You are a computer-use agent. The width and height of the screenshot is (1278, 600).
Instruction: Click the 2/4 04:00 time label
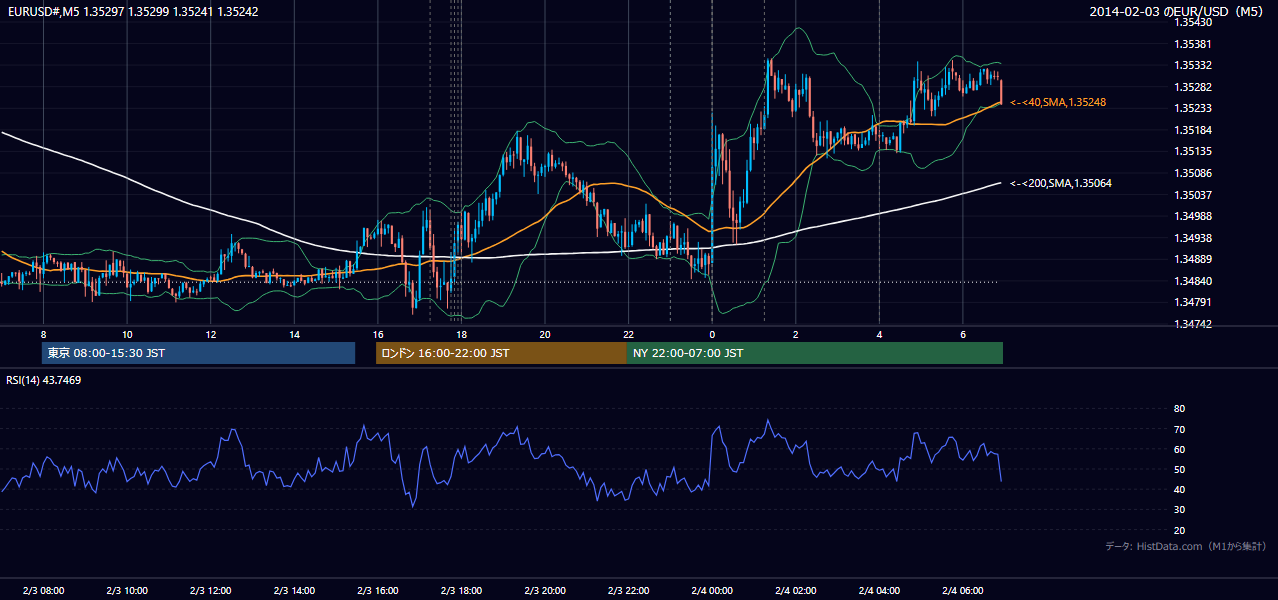879,590
